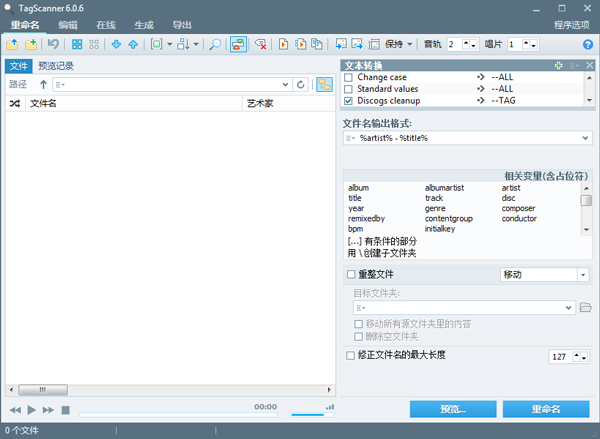Click the 重命名 button at bottom right
The height and width of the screenshot is (439, 600).
pos(545,409)
